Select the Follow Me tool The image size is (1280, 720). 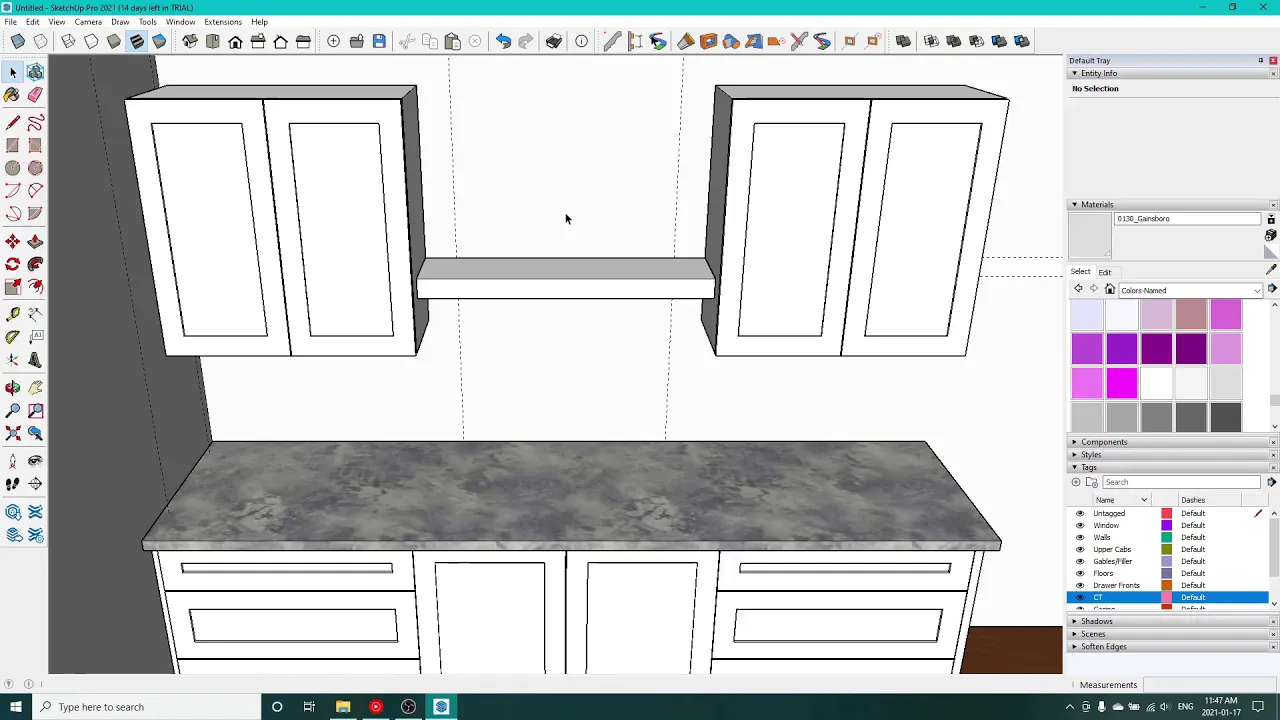click(35, 264)
